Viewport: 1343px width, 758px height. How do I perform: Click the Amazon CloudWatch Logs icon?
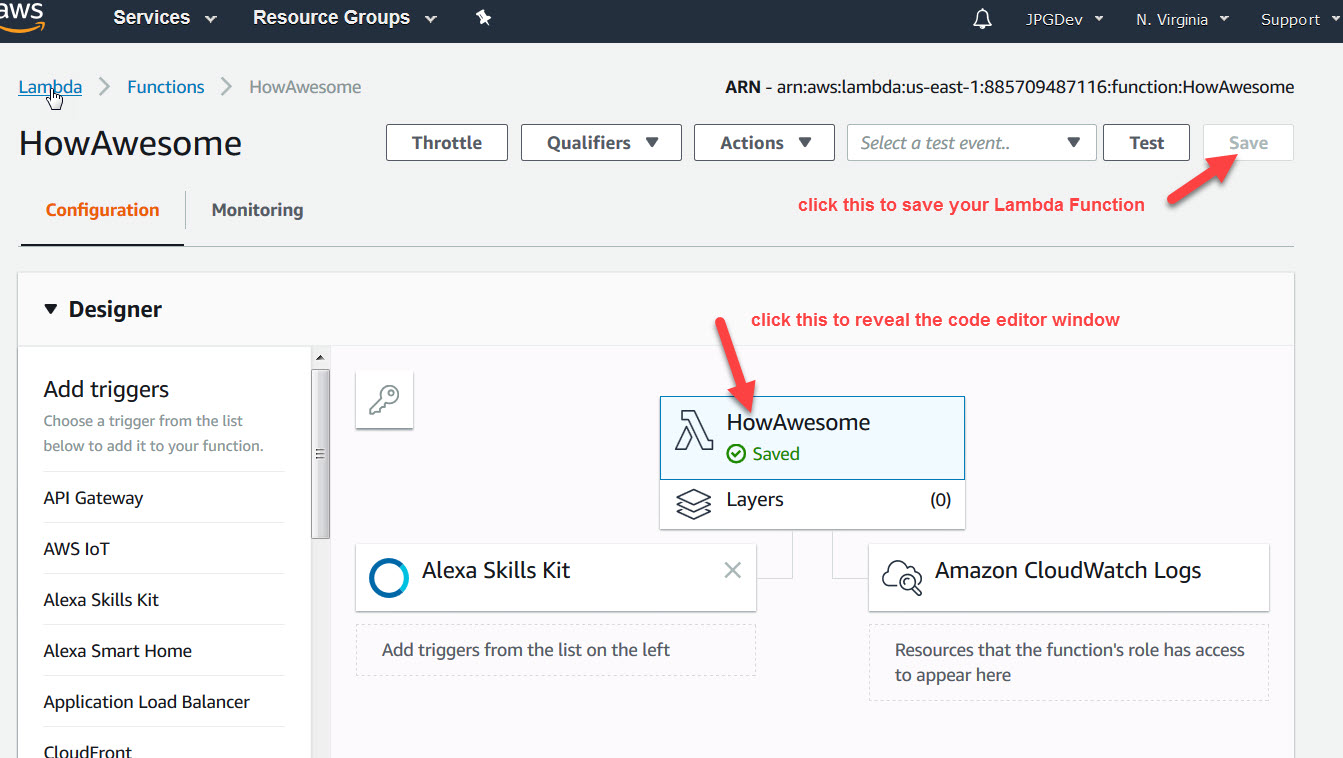tap(901, 577)
